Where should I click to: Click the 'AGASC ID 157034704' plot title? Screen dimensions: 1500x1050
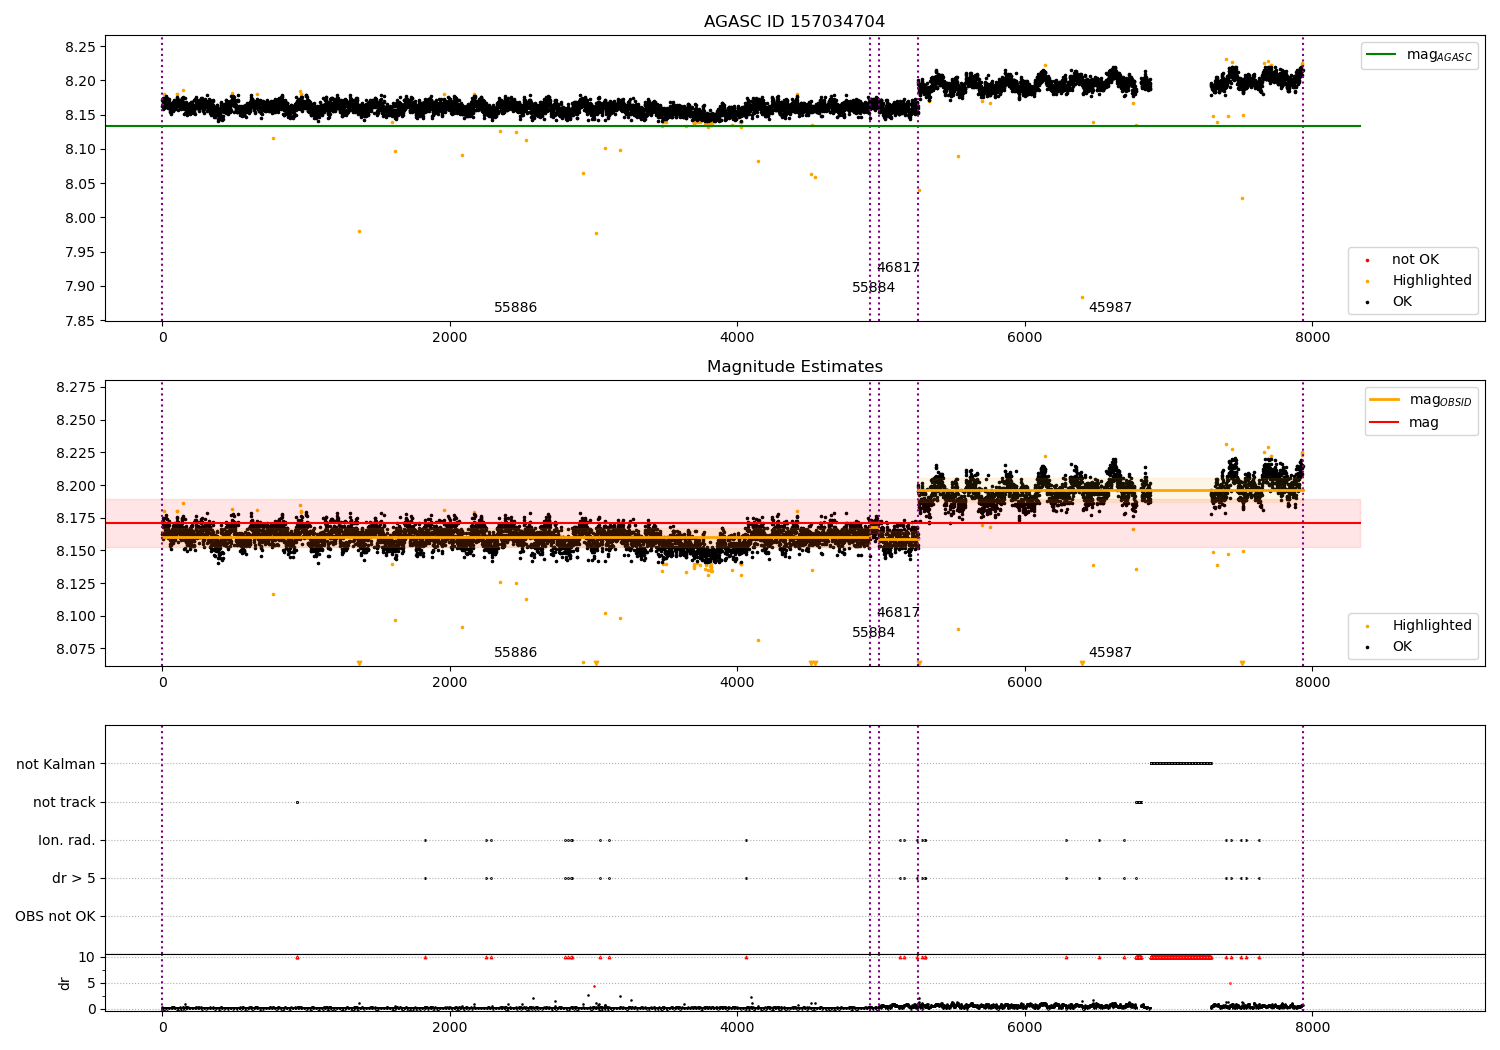794,22
